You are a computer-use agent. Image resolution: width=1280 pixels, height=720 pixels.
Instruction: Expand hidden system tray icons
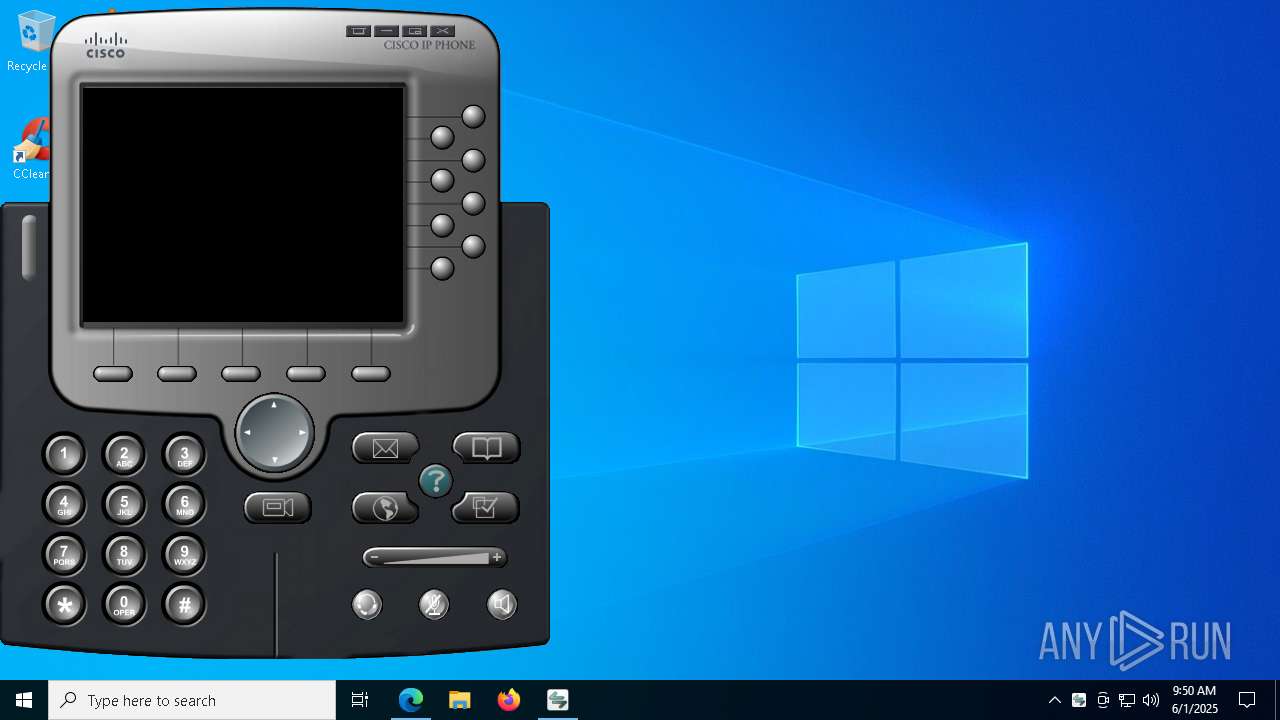1054,700
